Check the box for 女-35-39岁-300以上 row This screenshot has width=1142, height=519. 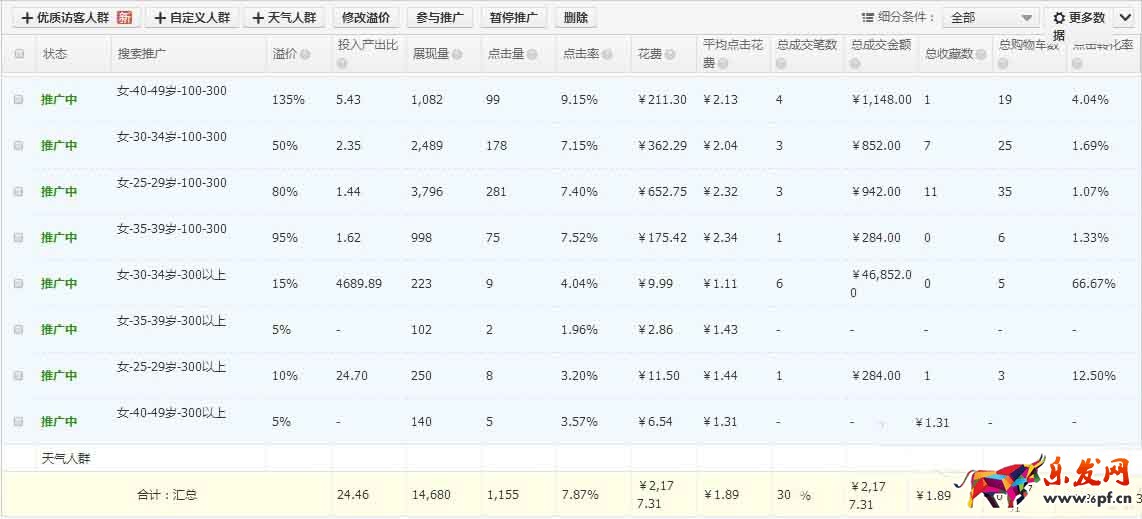coord(18,329)
